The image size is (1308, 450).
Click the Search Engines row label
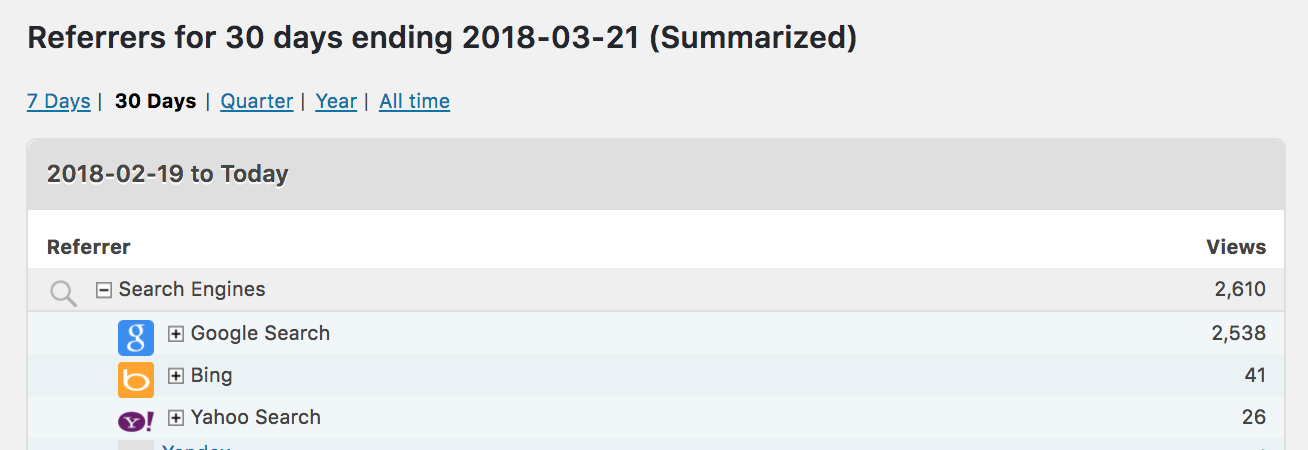pos(192,290)
